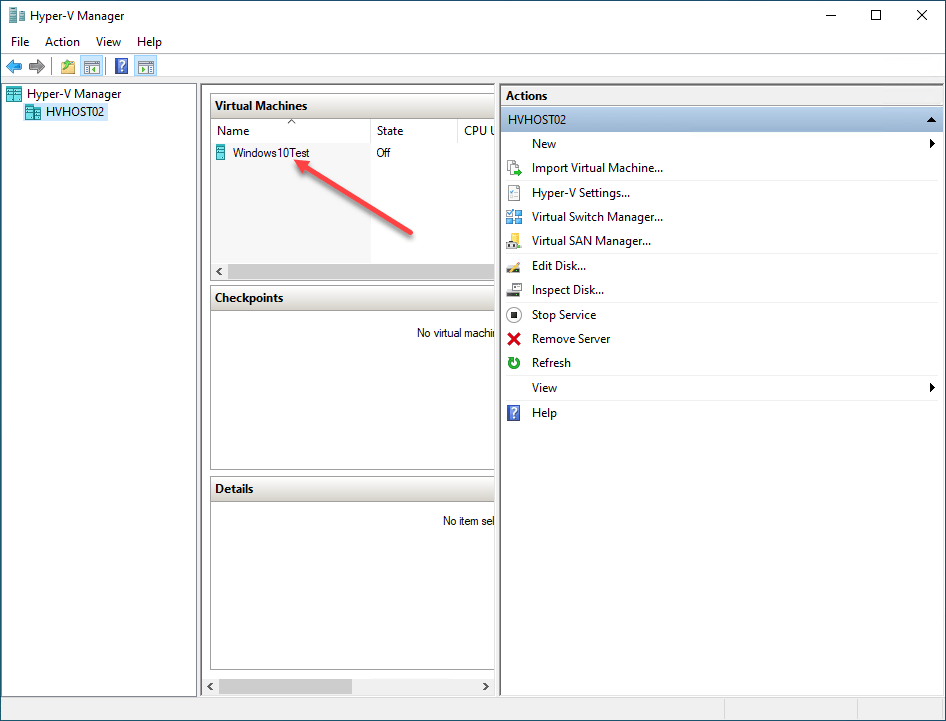
Task: Click center pane bottom right scroll arrow
Action: click(x=486, y=687)
